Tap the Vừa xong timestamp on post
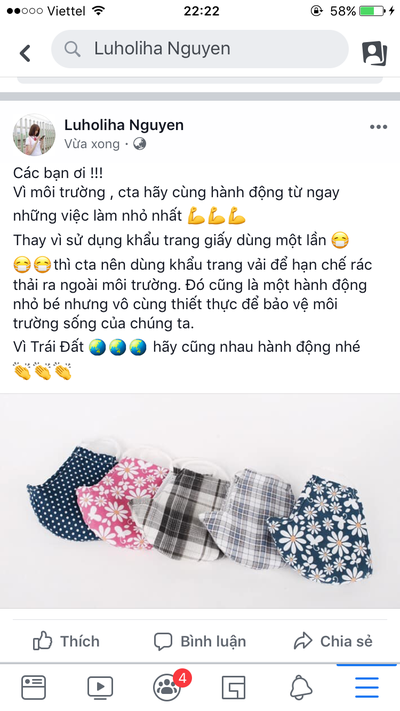This screenshot has height=711, width=400. (92, 144)
